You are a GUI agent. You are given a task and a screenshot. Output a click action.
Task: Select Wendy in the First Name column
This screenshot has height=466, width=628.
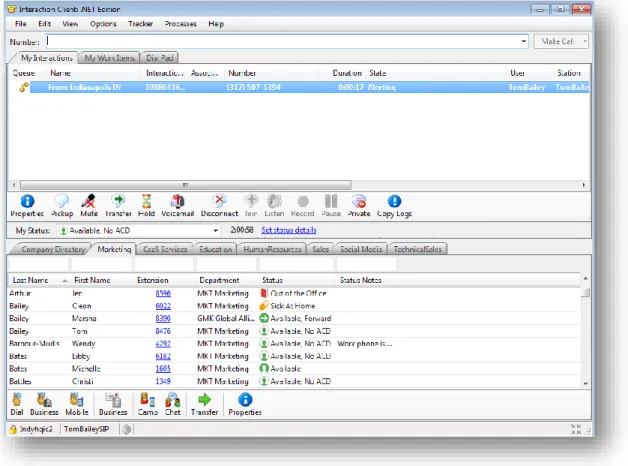83,344
